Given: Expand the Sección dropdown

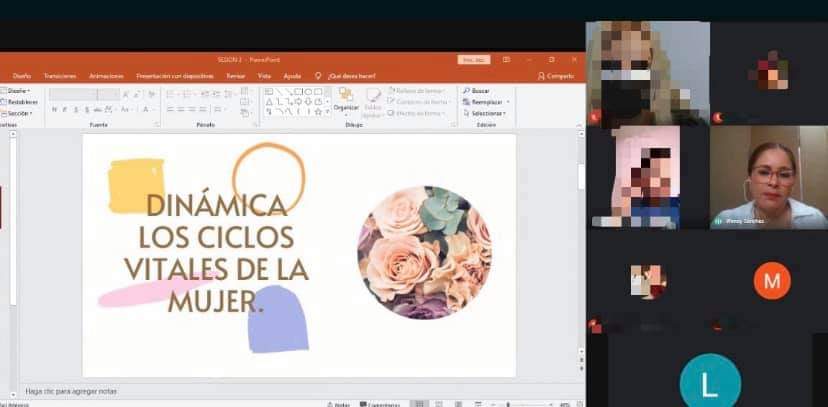Looking at the screenshot, I should [x=19, y=113].
